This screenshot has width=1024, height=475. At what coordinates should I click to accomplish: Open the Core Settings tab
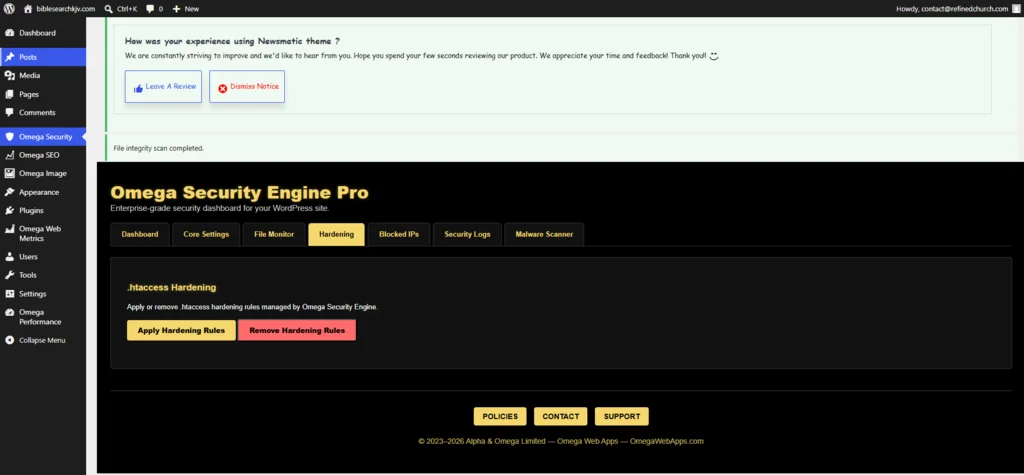coord(206,235)
